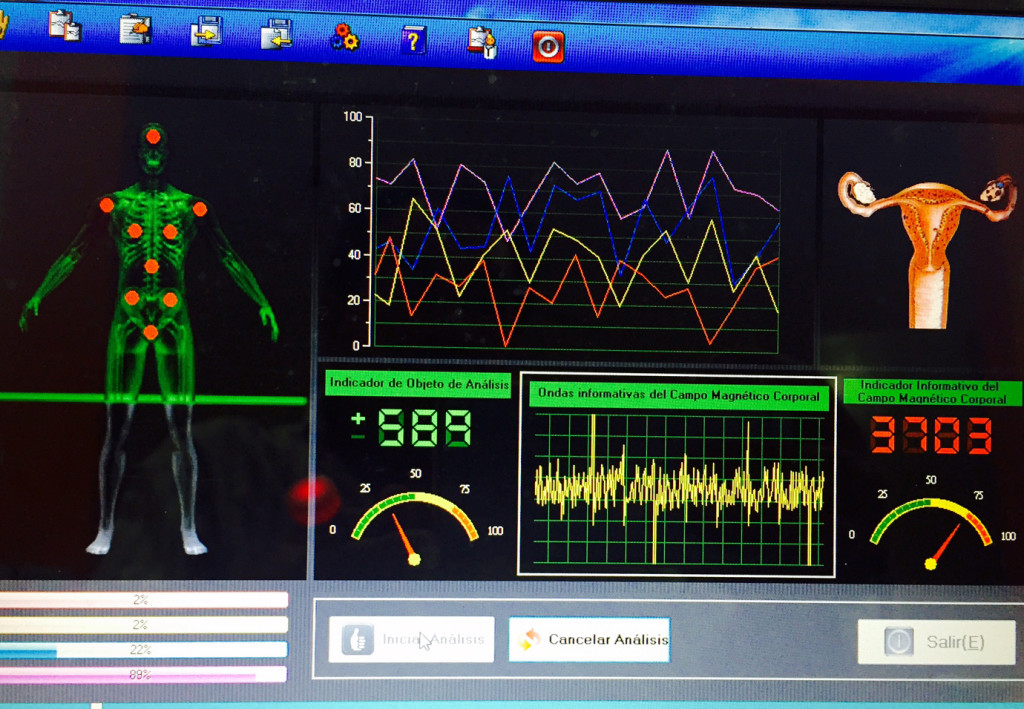Viewport: 1024px width, 709px height.
Task: Click the Ondas informativas waveform graph
Action: (677, 487)
